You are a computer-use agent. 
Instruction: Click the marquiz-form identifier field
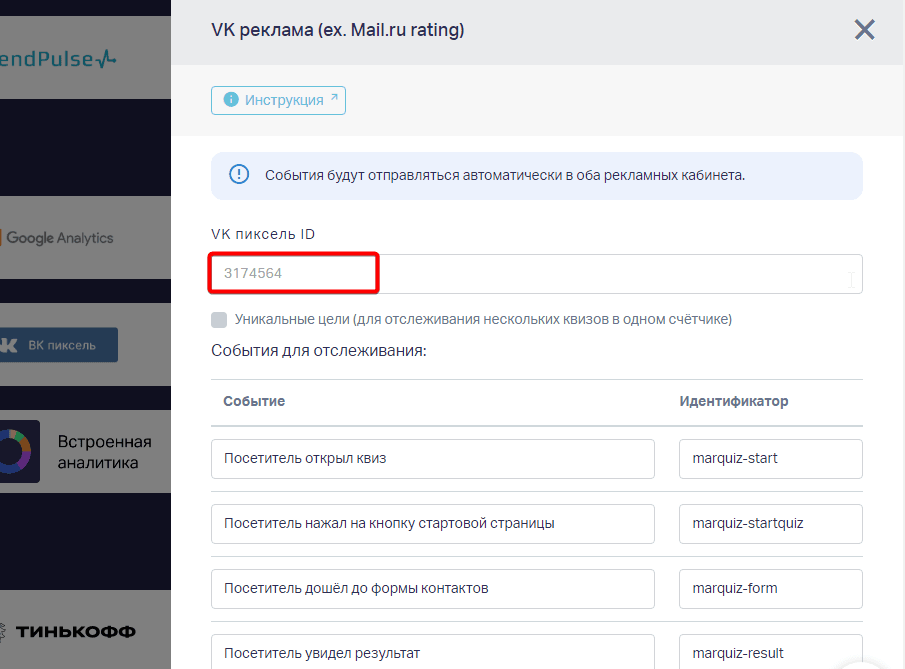click(x=771, y=589)
